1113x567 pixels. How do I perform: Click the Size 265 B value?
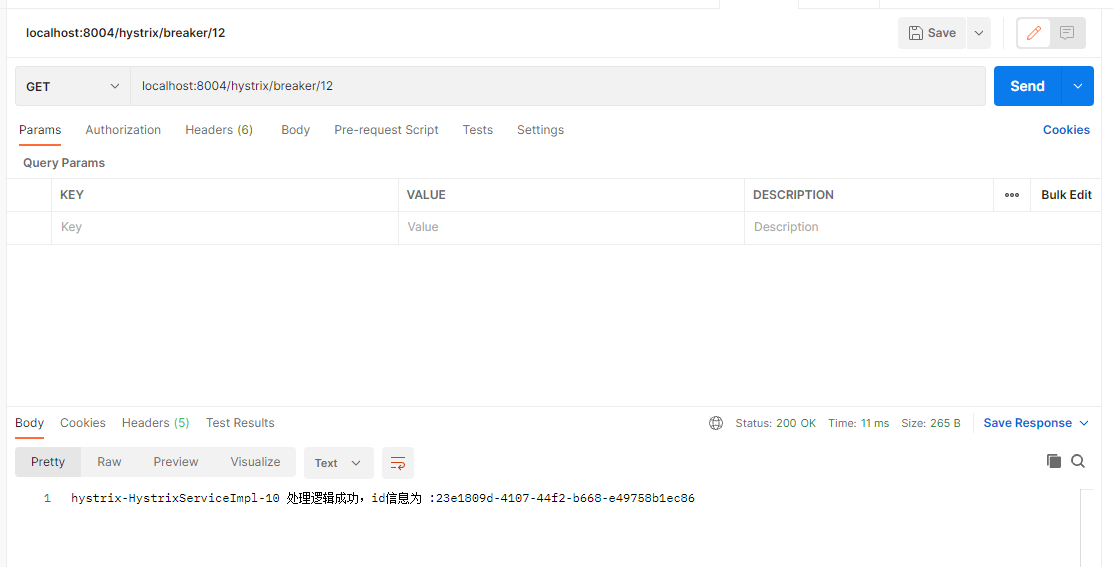click(x=945, y=423)
